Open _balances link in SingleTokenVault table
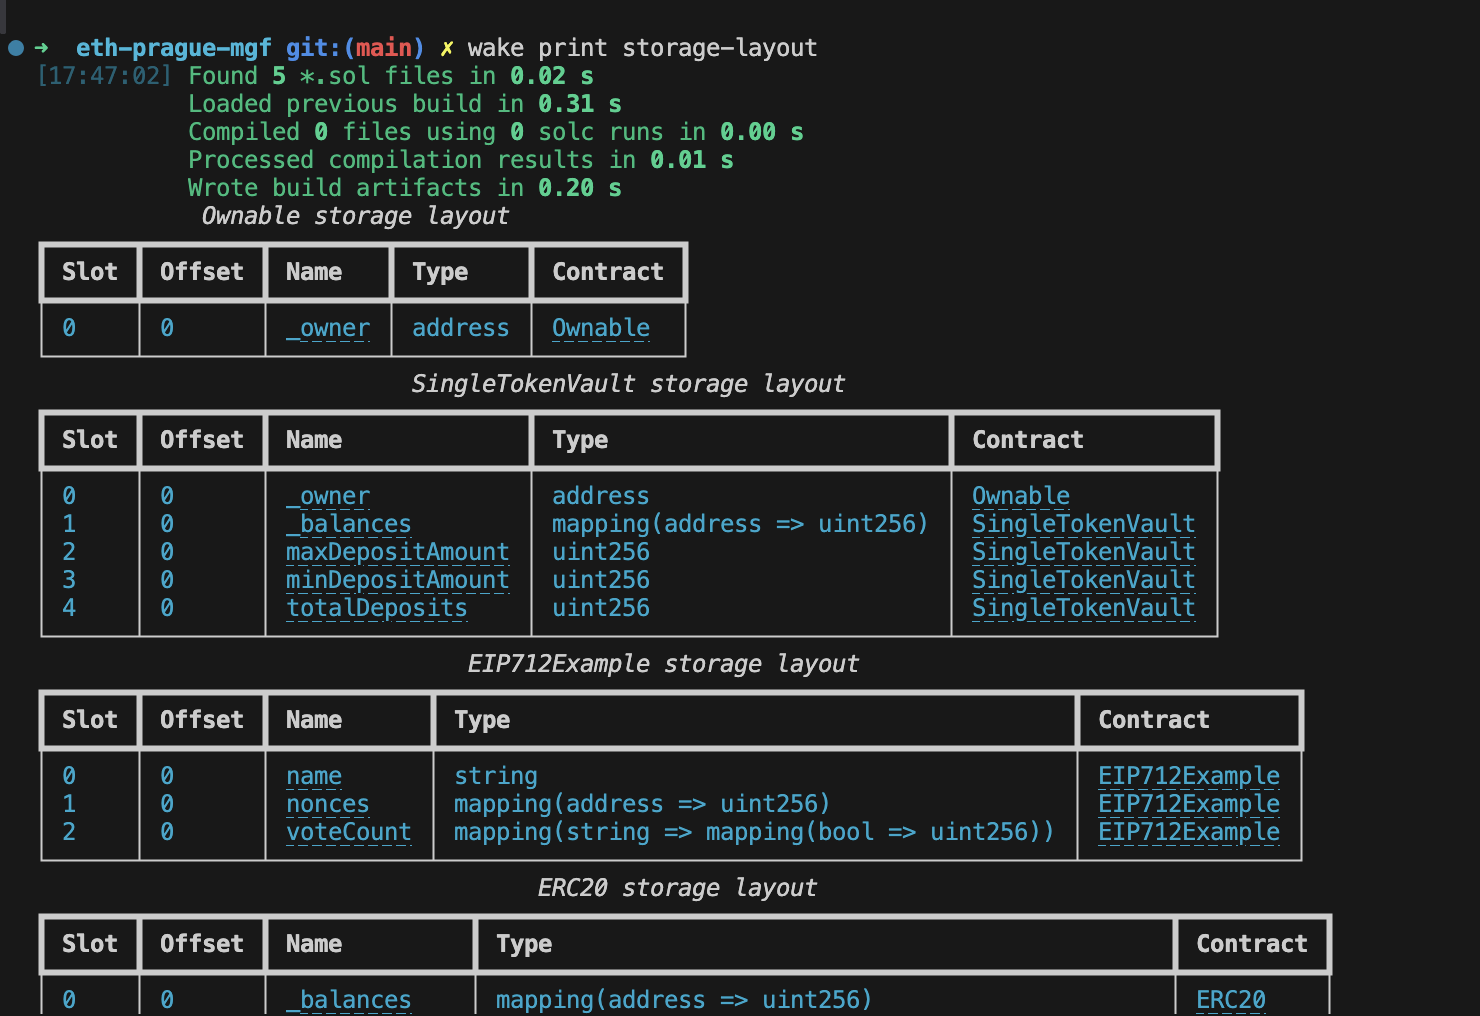Screen dimensions: 1480x1016 pos(348,524)
